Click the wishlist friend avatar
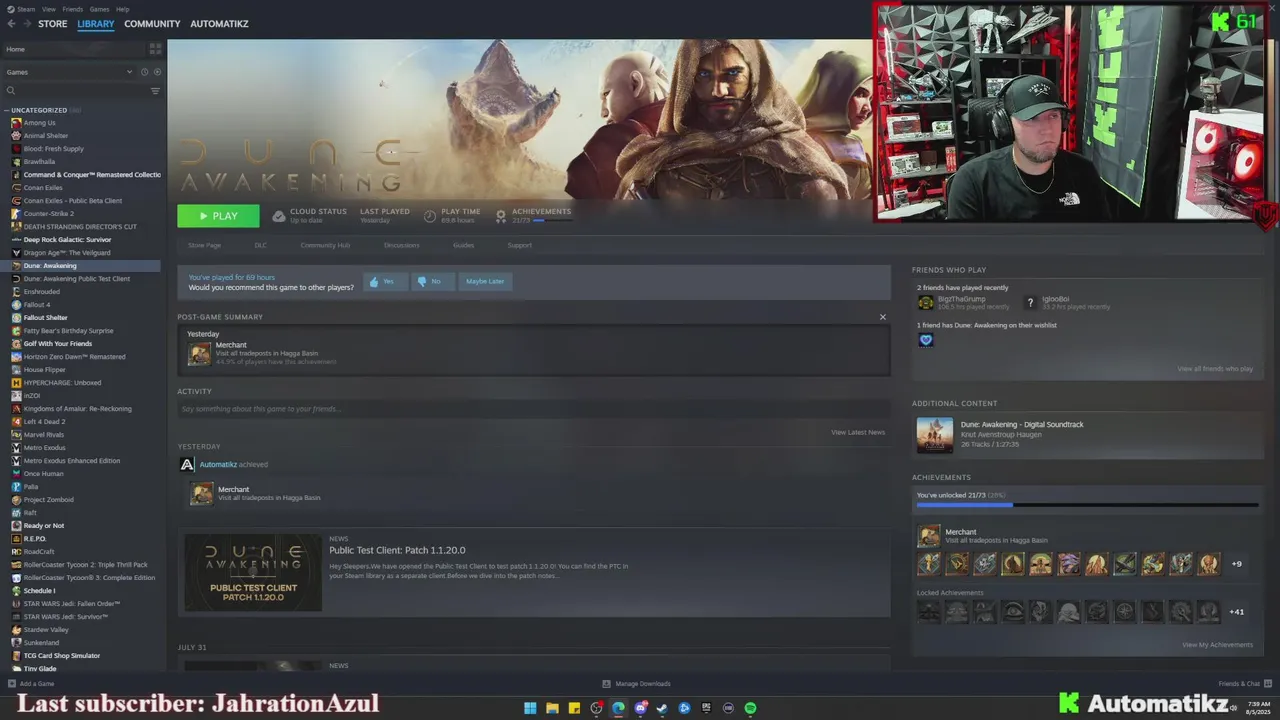 926,340
